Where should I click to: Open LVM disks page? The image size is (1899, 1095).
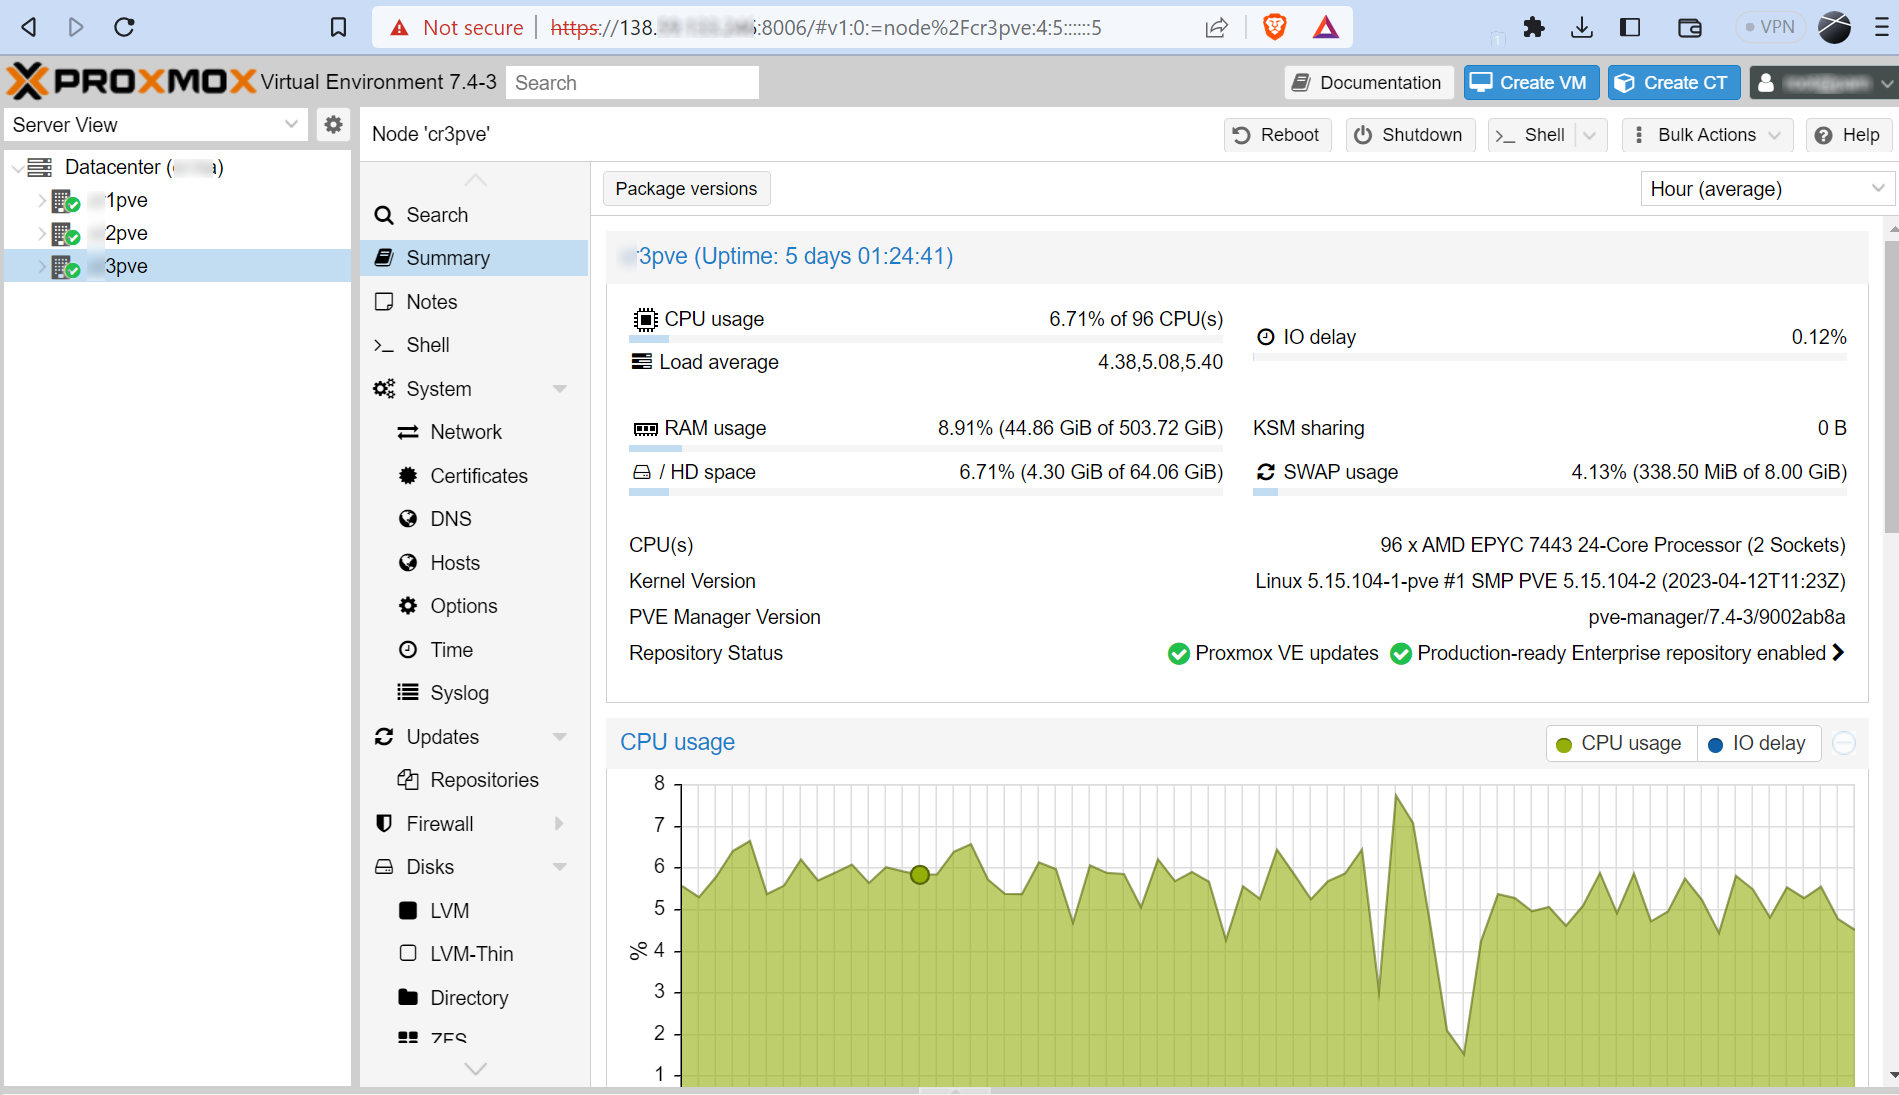click(x=474, y=911)
